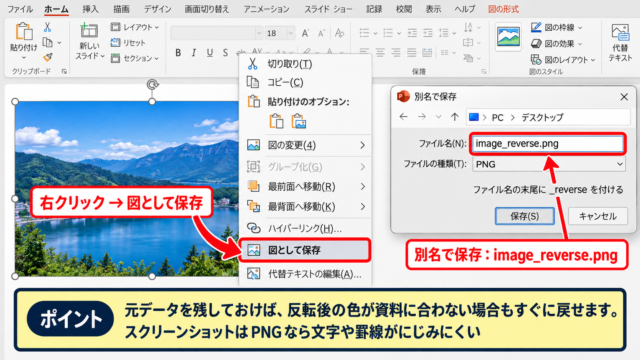Click the 貼り付け paste button in the ribbon
Viewport: 640px width, 360px height.
point(24,41)
